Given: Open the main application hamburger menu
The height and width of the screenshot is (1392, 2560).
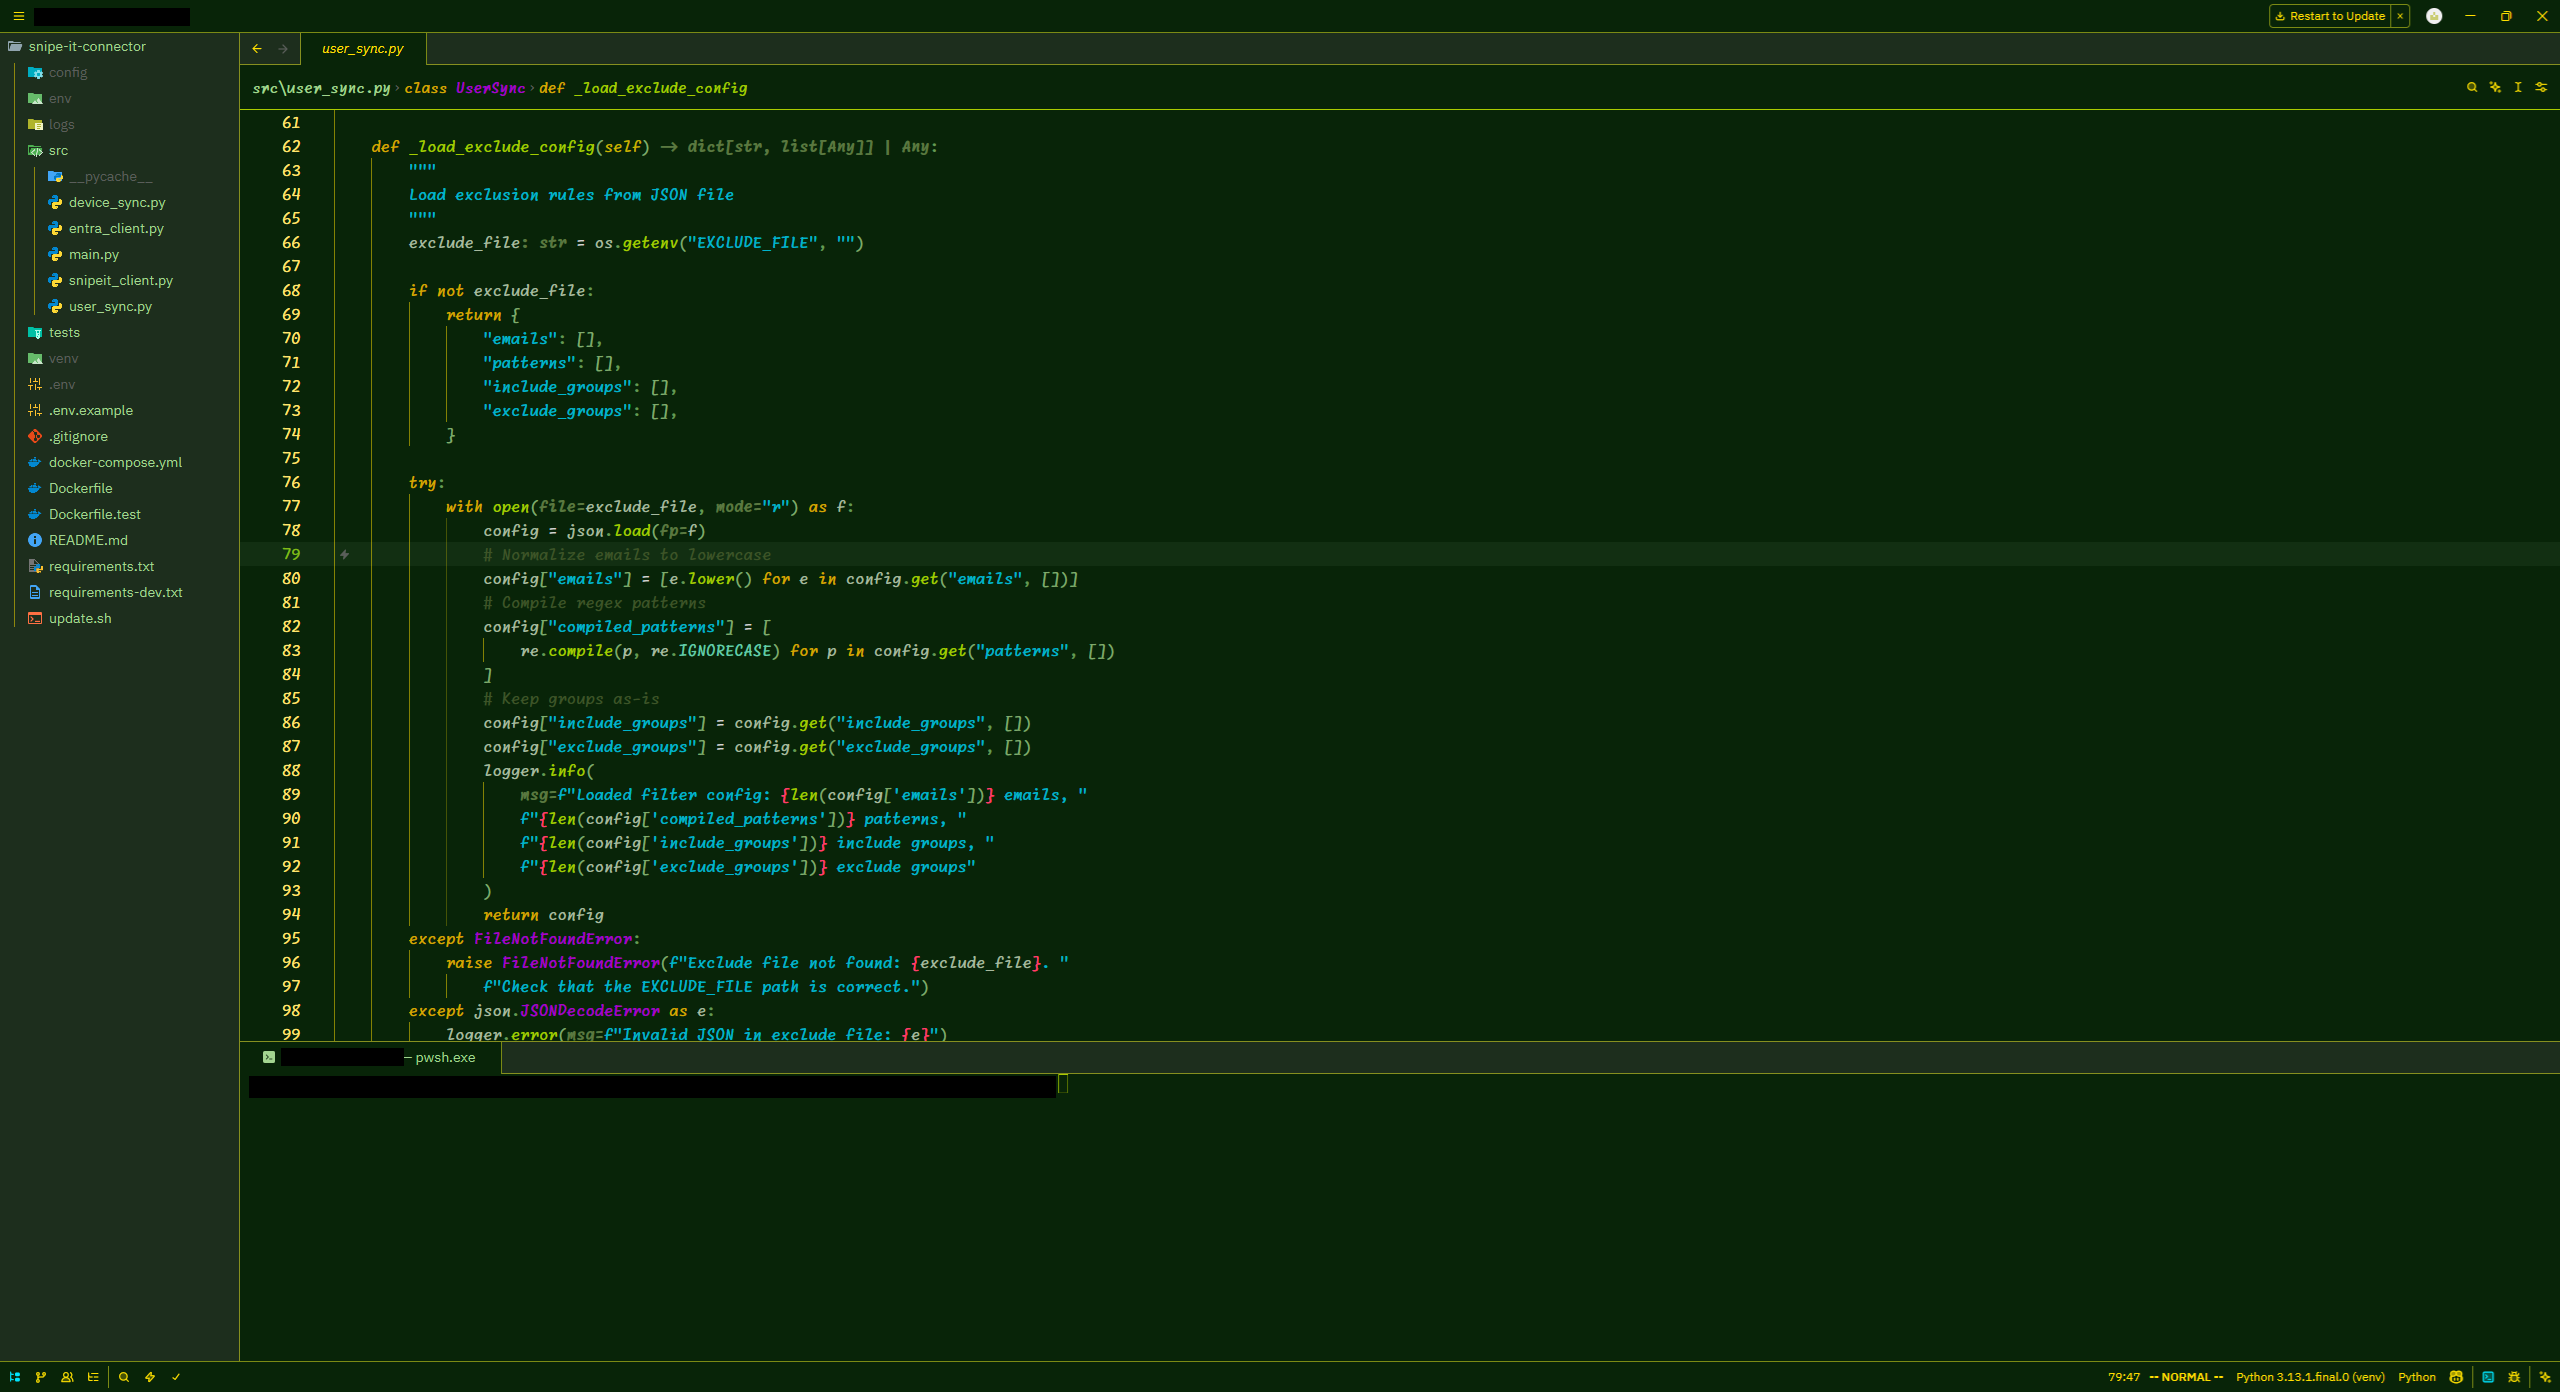Looking at the screenshot, I should tap(18, 16).
